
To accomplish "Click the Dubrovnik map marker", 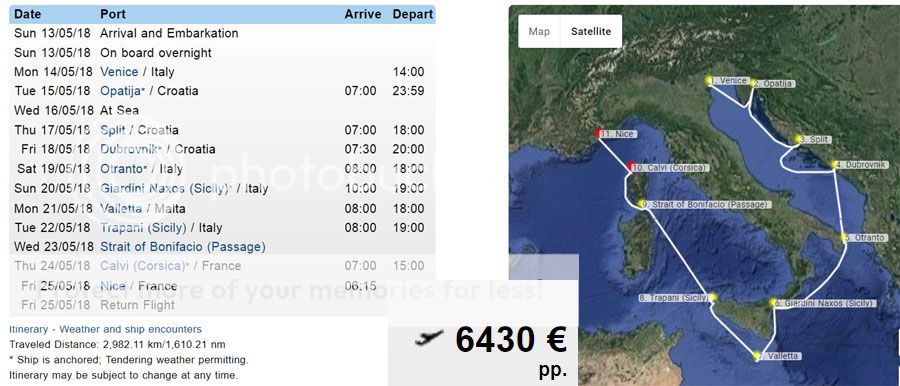I will tap(835, 165).
